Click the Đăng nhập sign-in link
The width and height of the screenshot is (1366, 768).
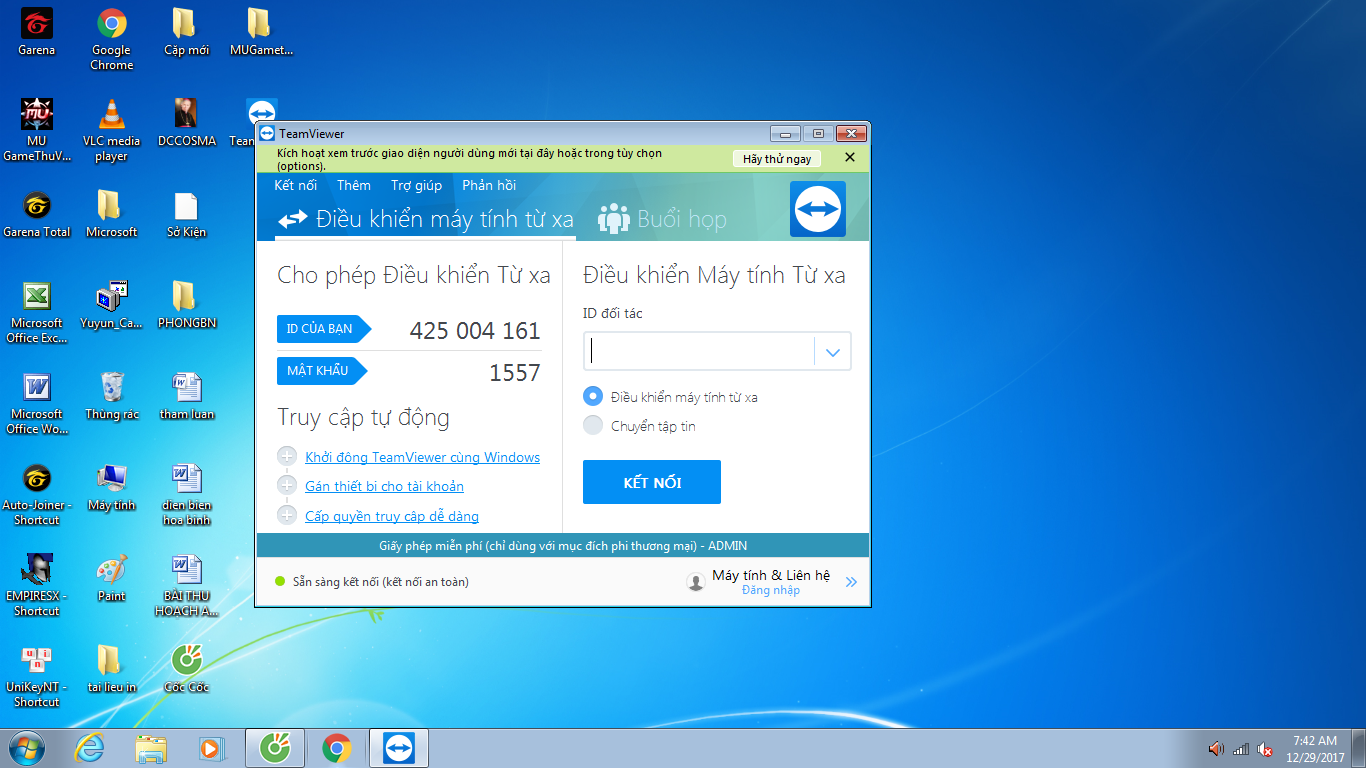tap(771, 590)
